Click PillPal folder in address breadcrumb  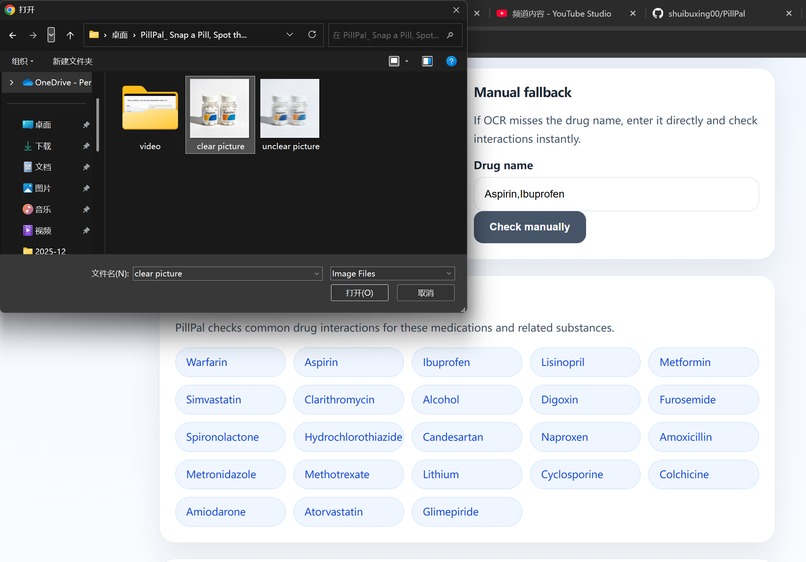[x=193, y=35]
